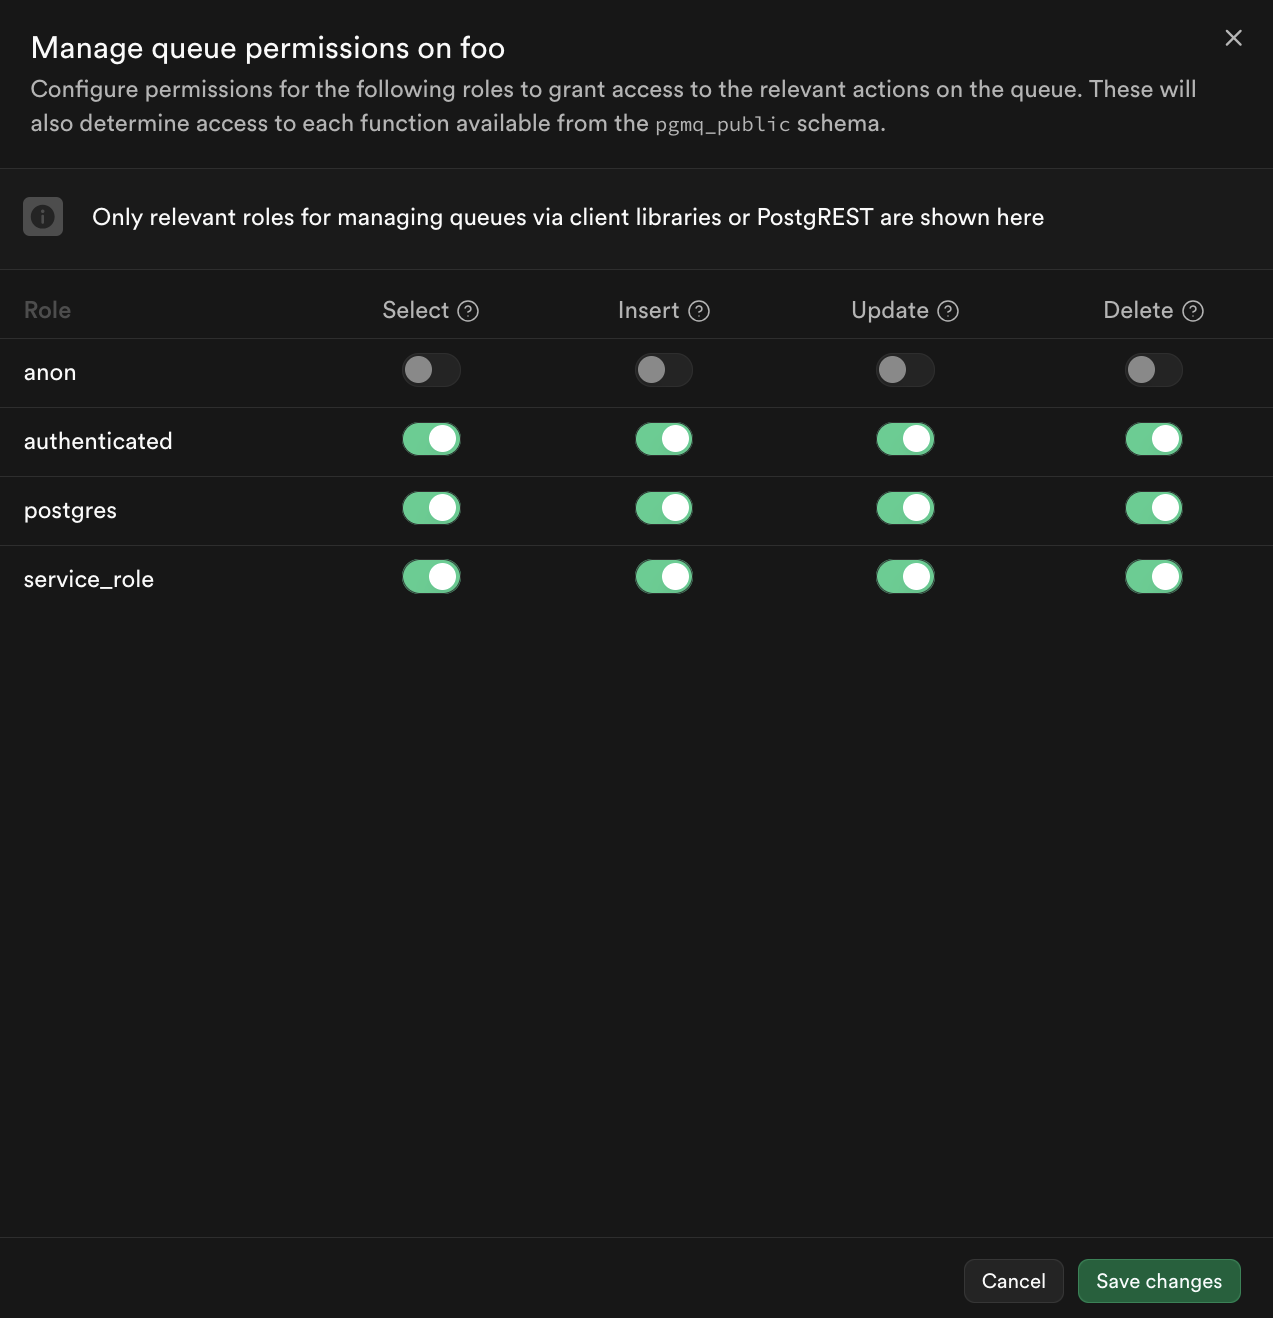Enable Update permission for anon role
This screenshot has width=1273, height=1318.
905,370
